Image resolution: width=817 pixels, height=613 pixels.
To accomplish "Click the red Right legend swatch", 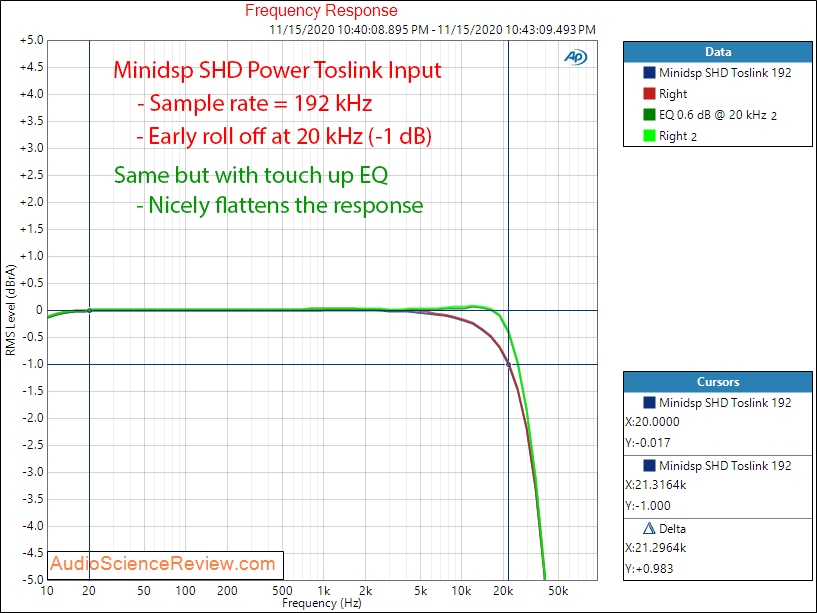I will point(649,94).
